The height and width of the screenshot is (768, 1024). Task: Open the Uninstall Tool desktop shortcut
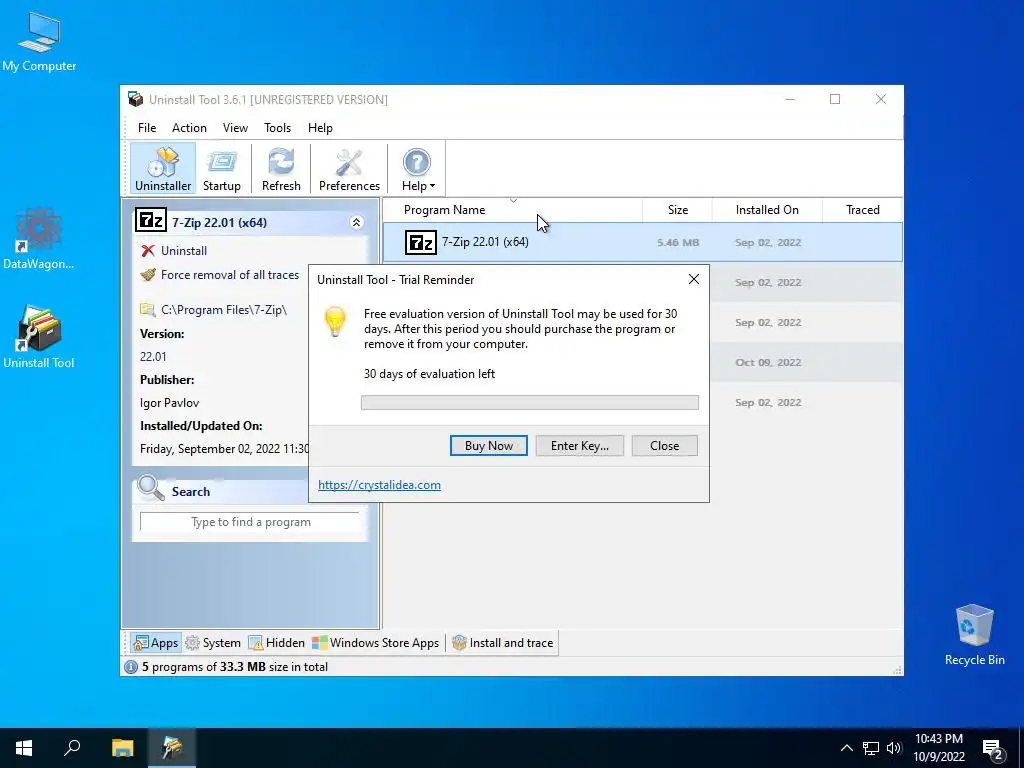tap(39, 337)
